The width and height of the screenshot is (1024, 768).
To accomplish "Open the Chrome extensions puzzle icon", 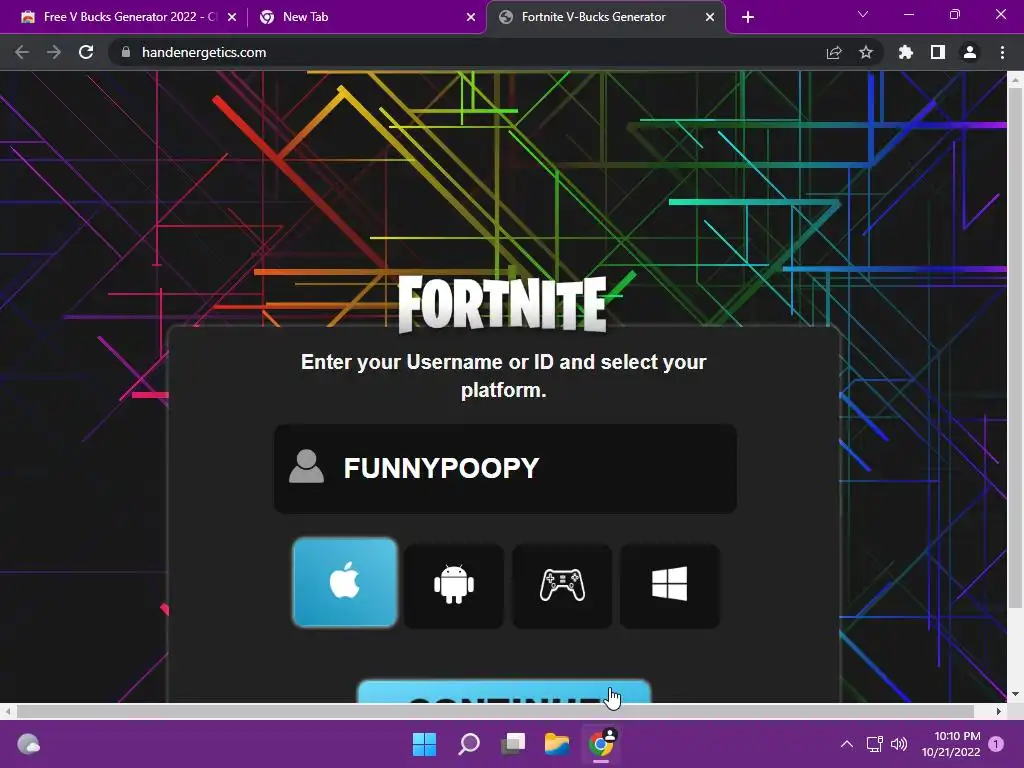I will click(x=905, y=52).
